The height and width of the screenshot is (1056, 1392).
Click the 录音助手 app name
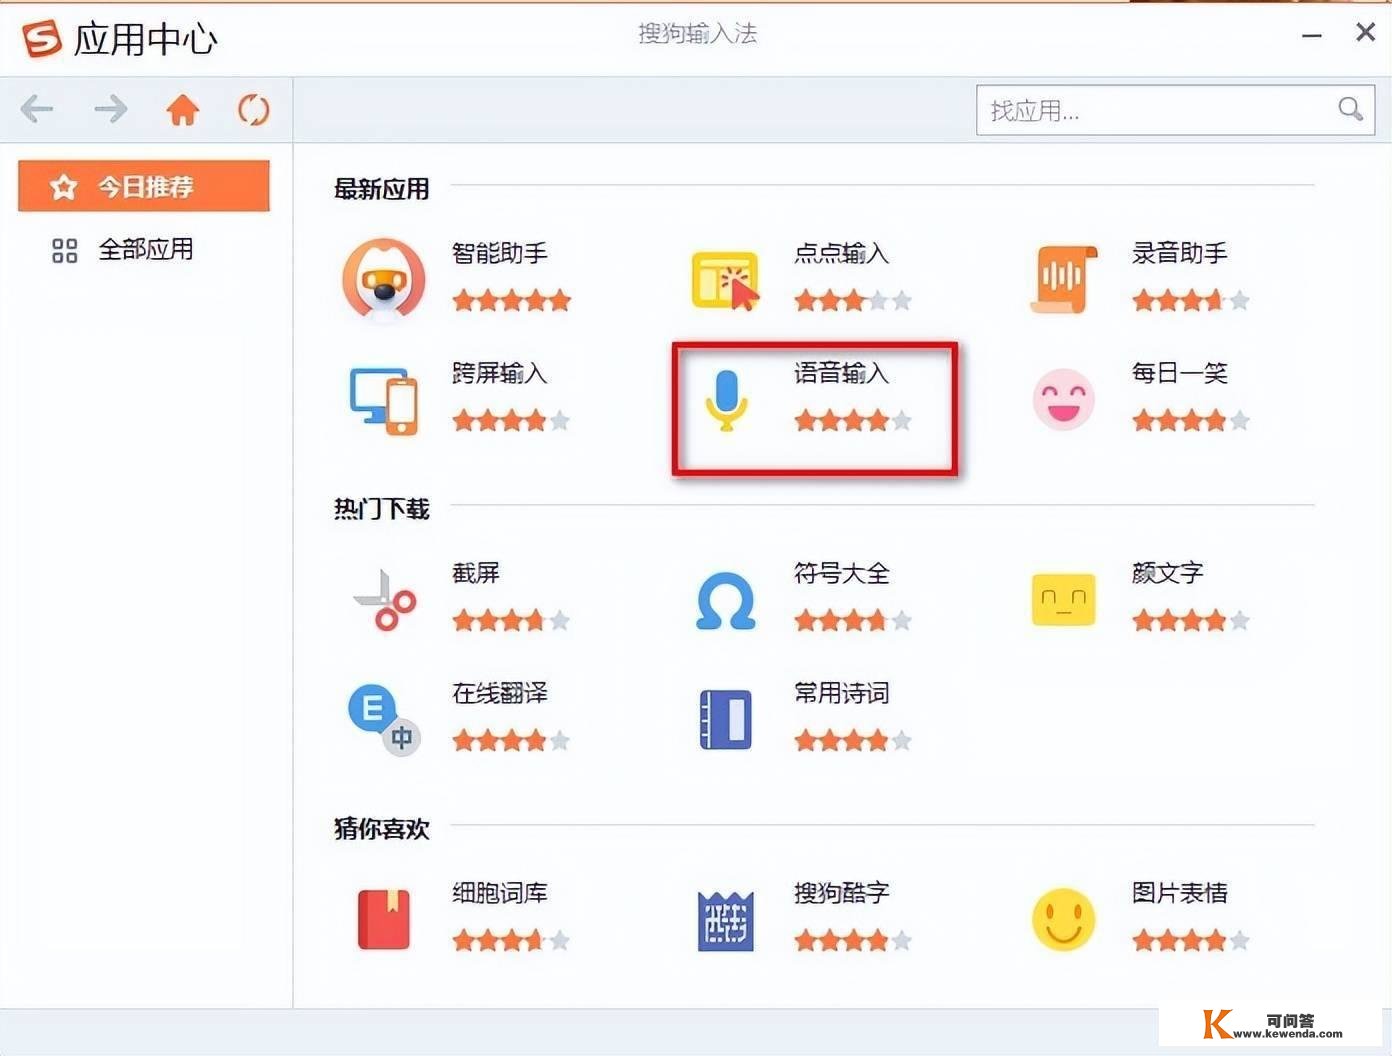1180,253
